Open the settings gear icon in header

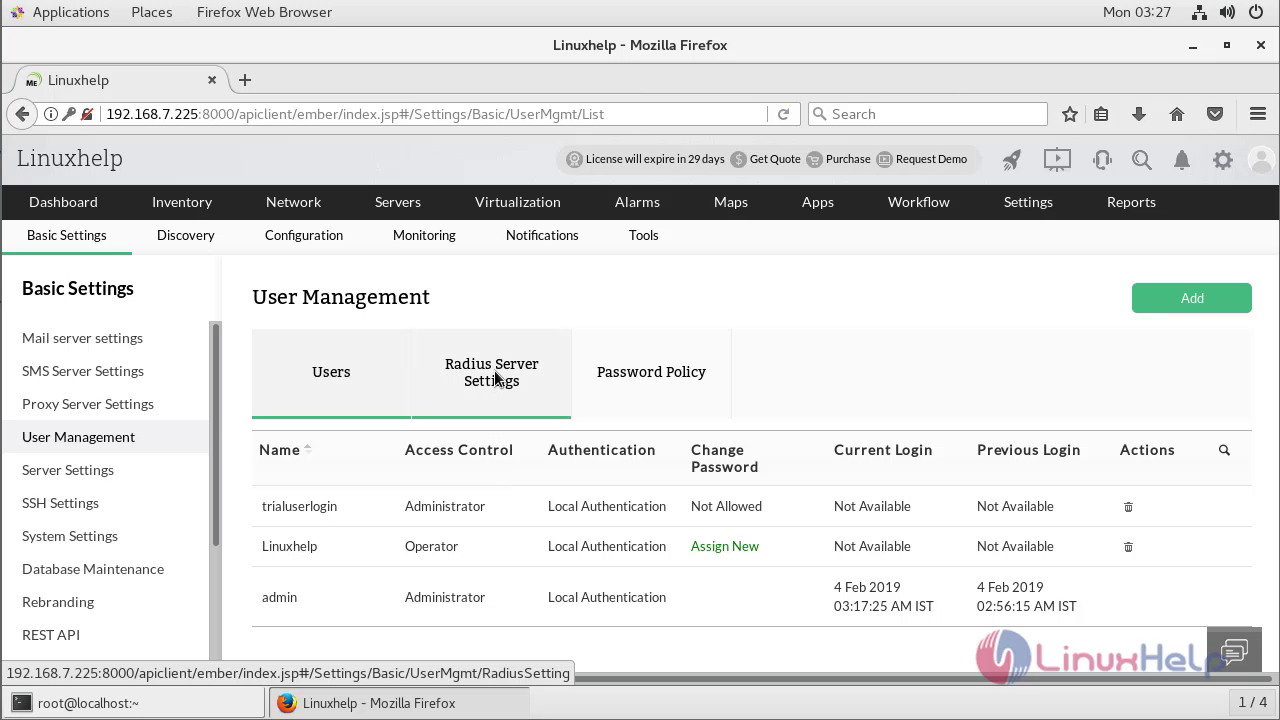coord(1223,159)
